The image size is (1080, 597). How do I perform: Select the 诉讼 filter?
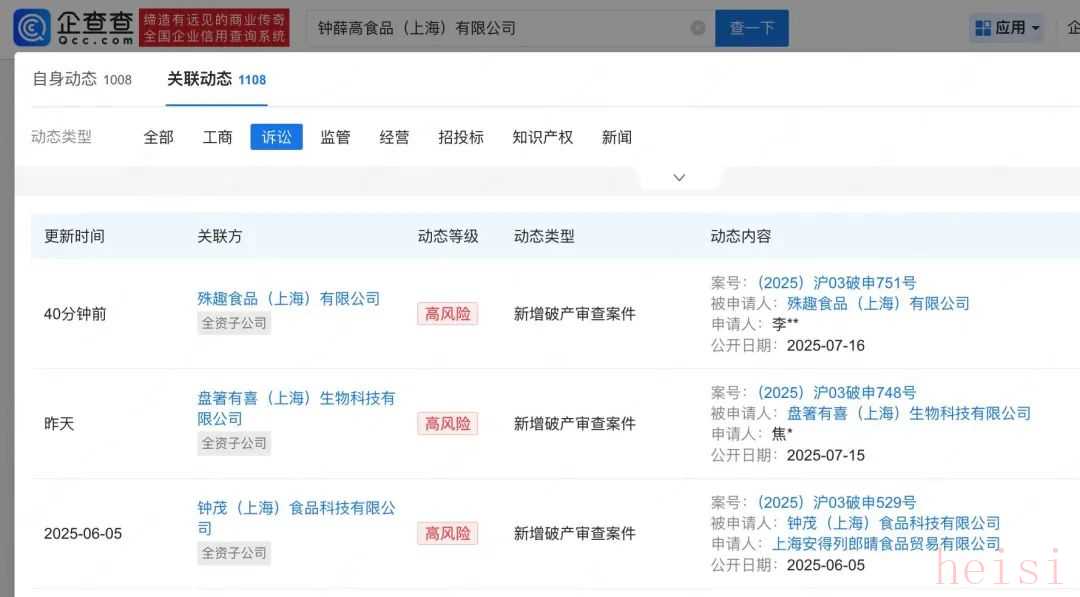coord(276,137)
